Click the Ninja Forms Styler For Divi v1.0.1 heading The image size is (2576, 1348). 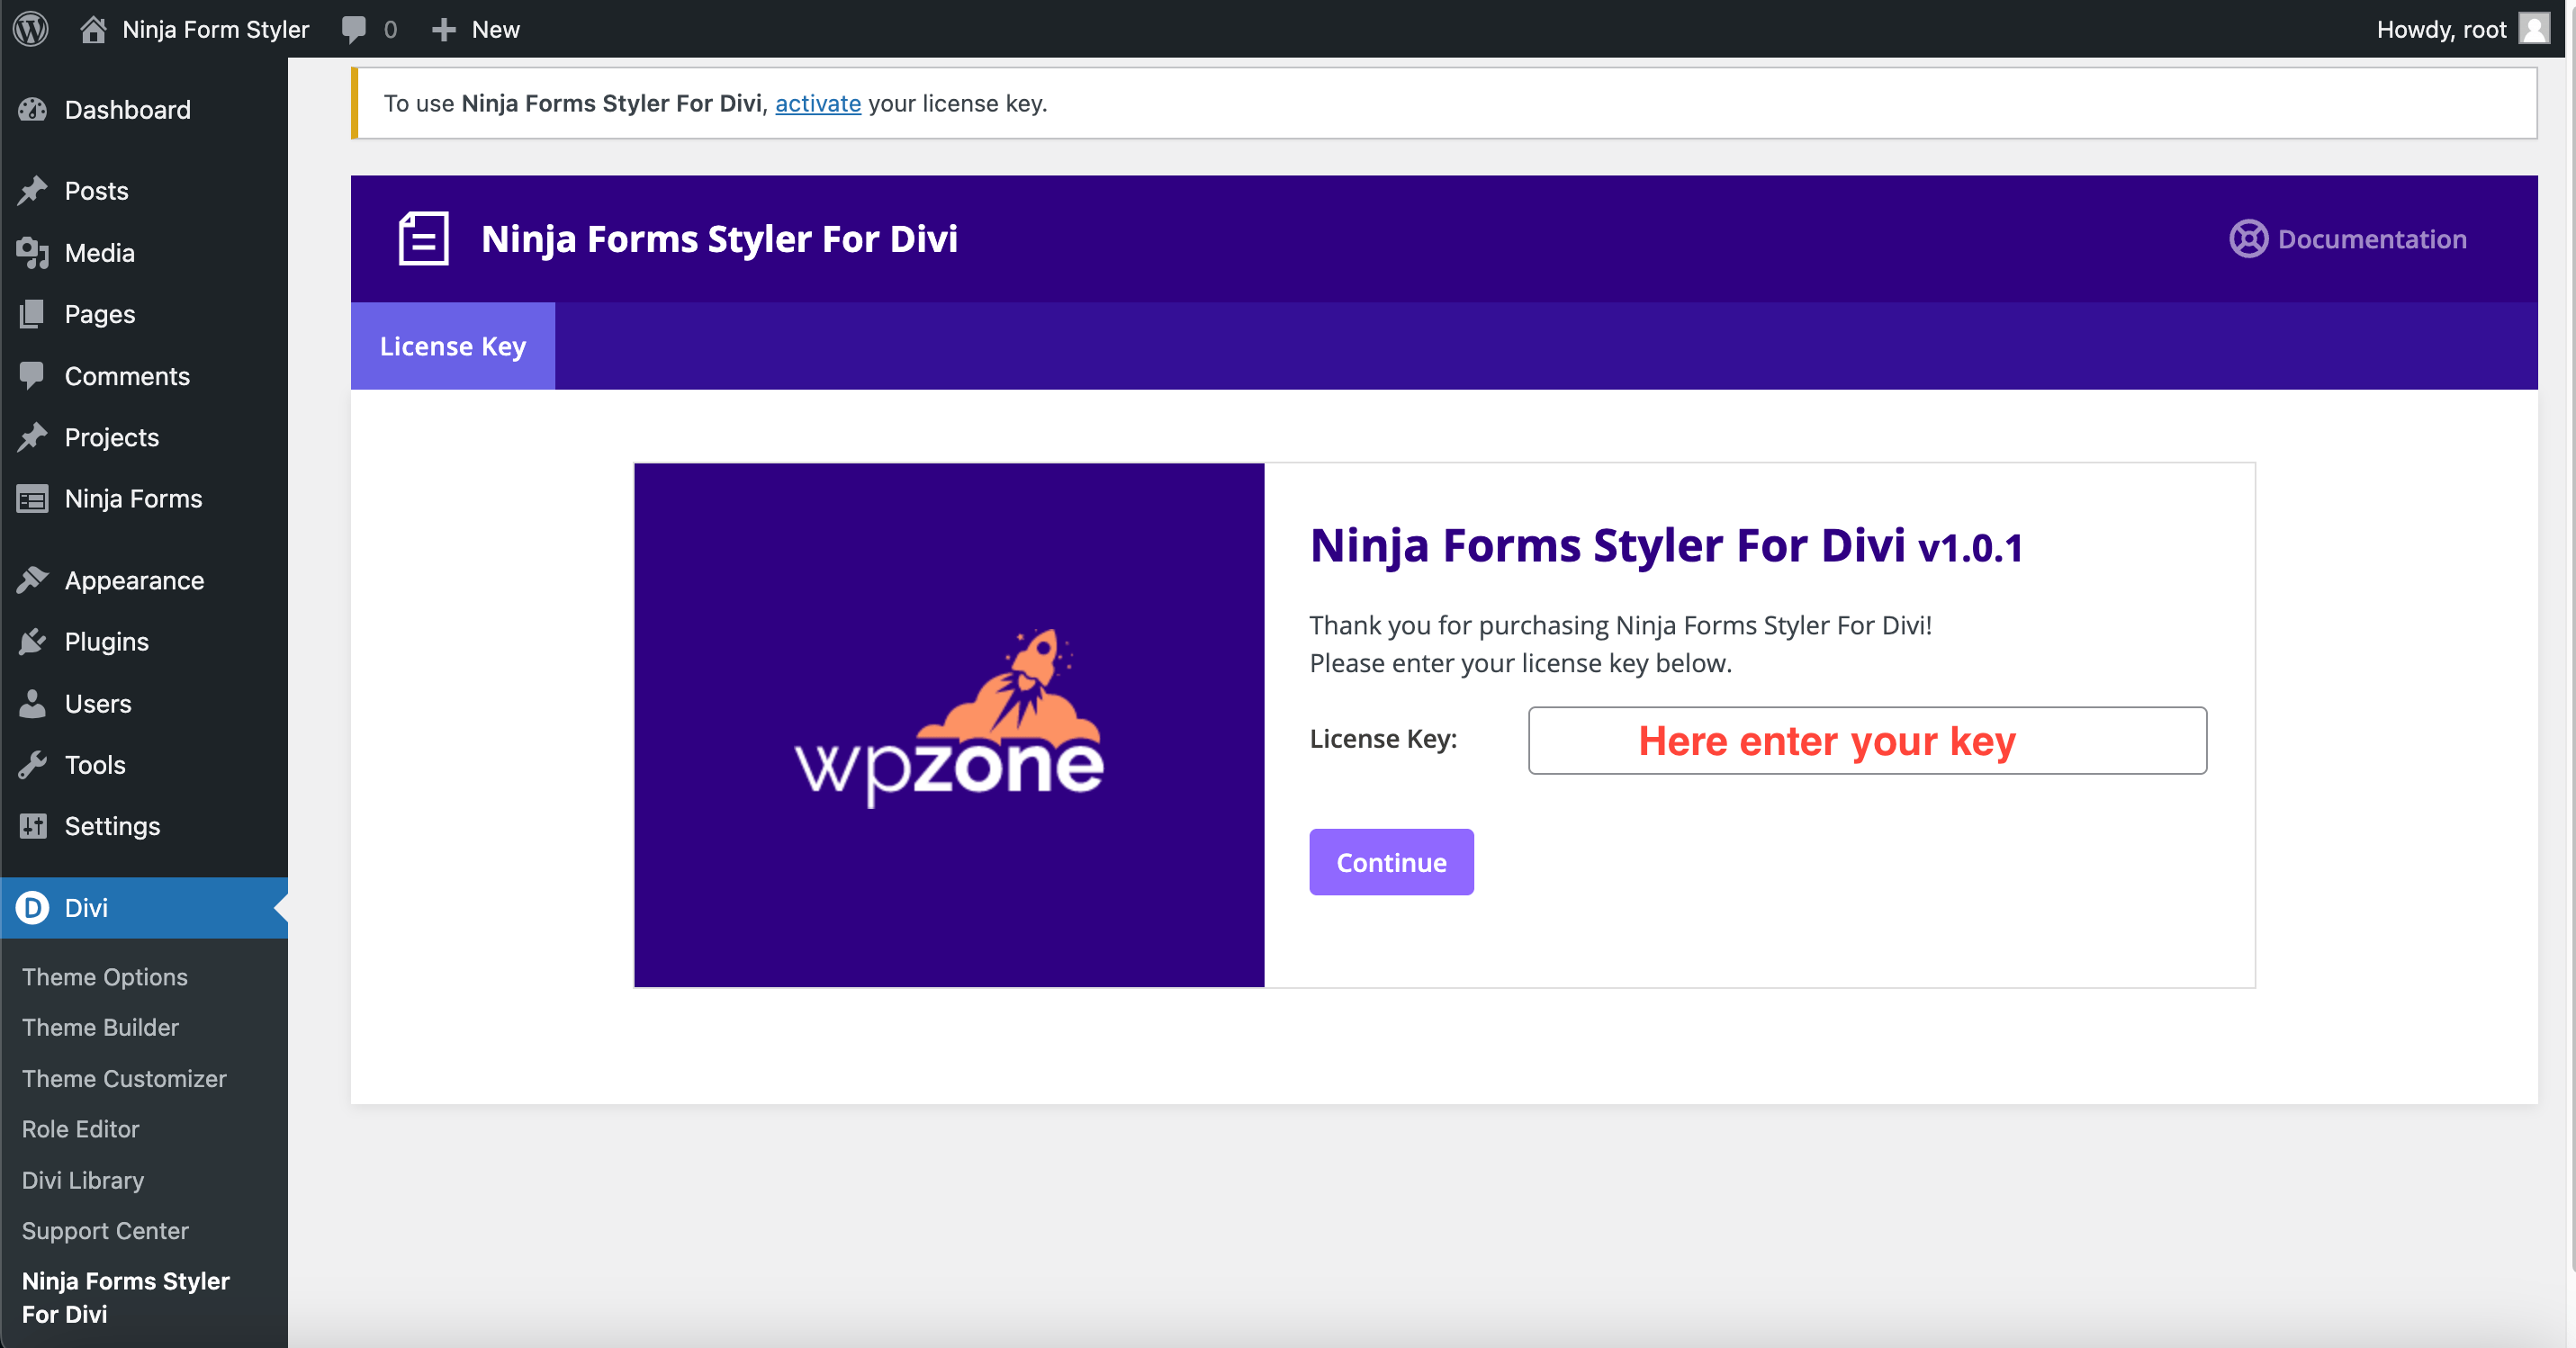click(1666, 546)
